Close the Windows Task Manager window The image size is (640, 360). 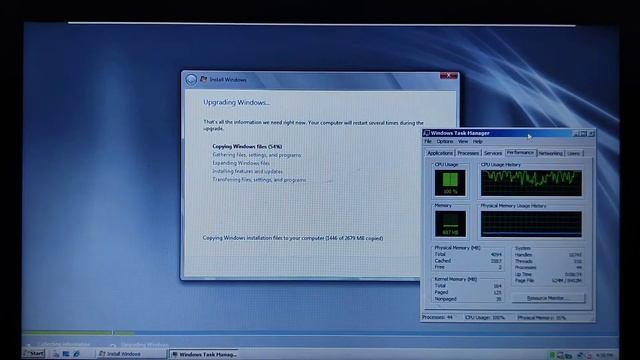(591, 133)
